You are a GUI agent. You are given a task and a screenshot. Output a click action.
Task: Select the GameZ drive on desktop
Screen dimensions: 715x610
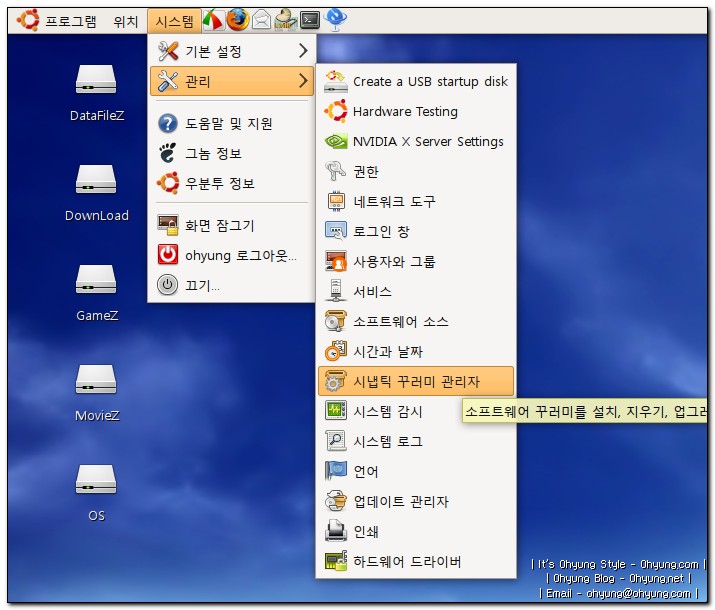click(x=96, y=293)
